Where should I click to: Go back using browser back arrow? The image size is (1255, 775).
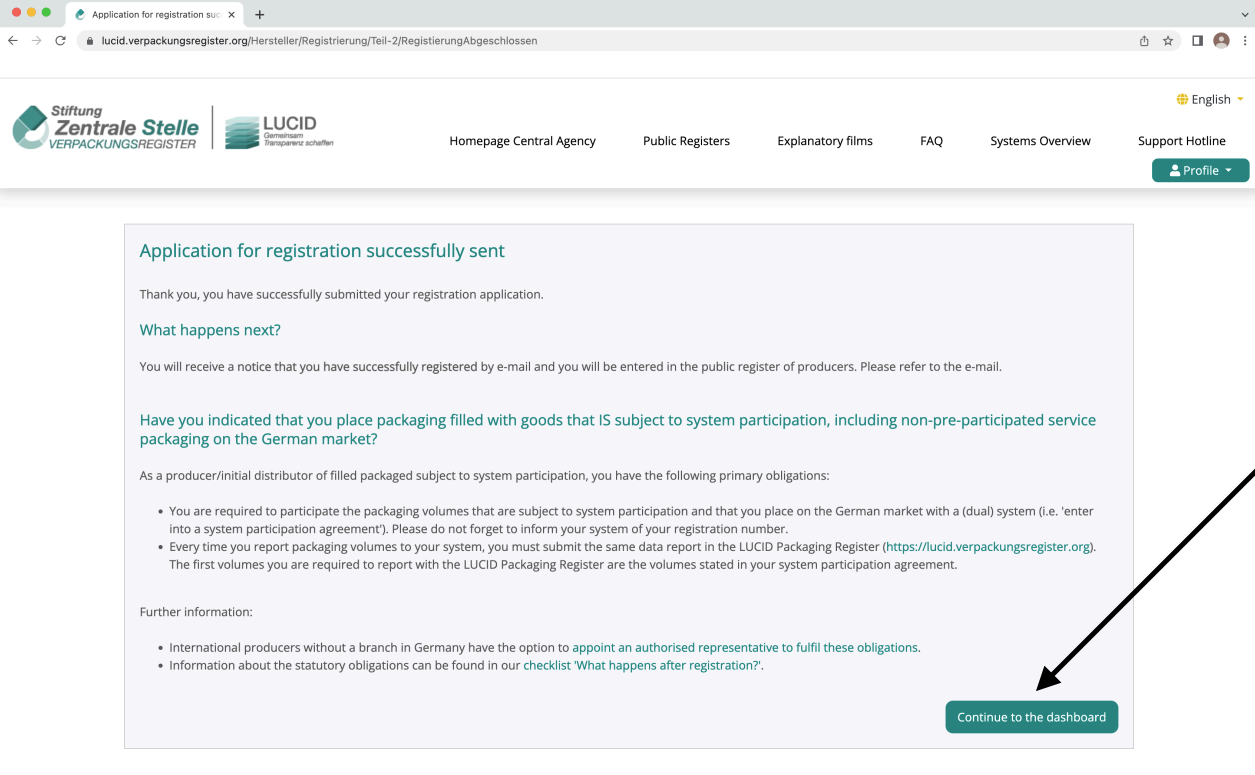(12, 41)
